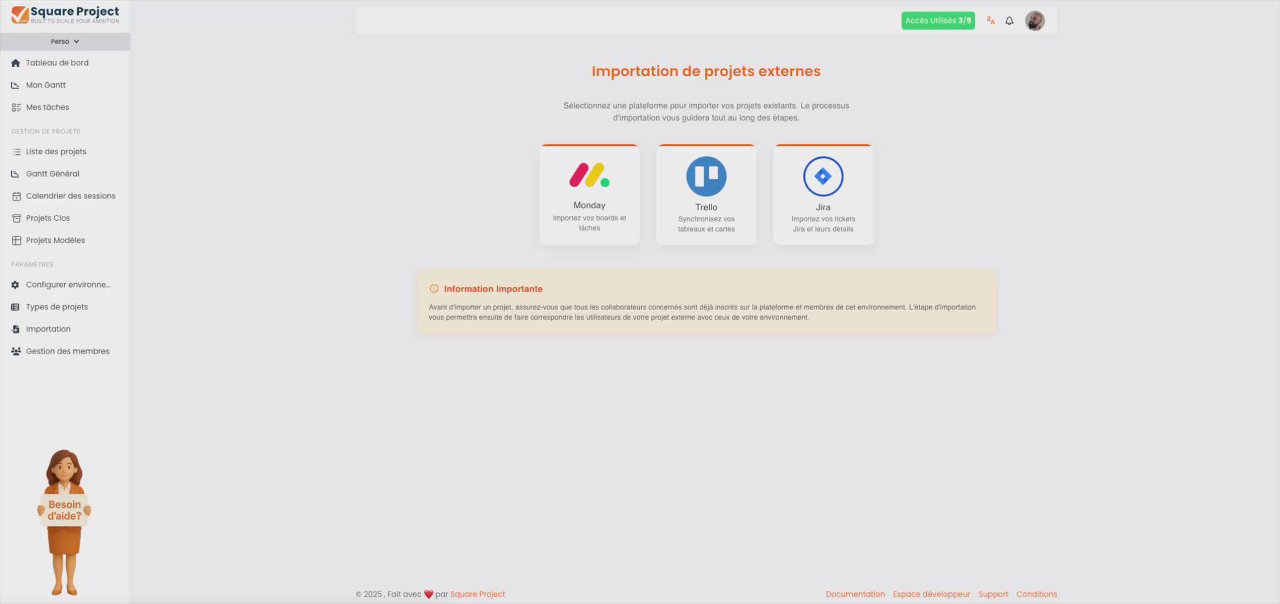Click the language translation icon
This screenshot has height=604, width=1280.
[991, 20]
